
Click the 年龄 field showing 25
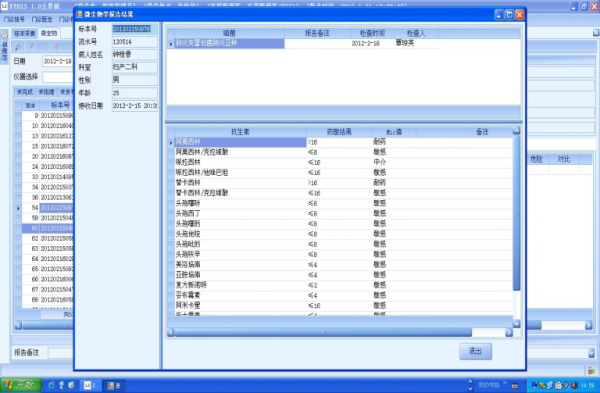[x=134, y=93]
